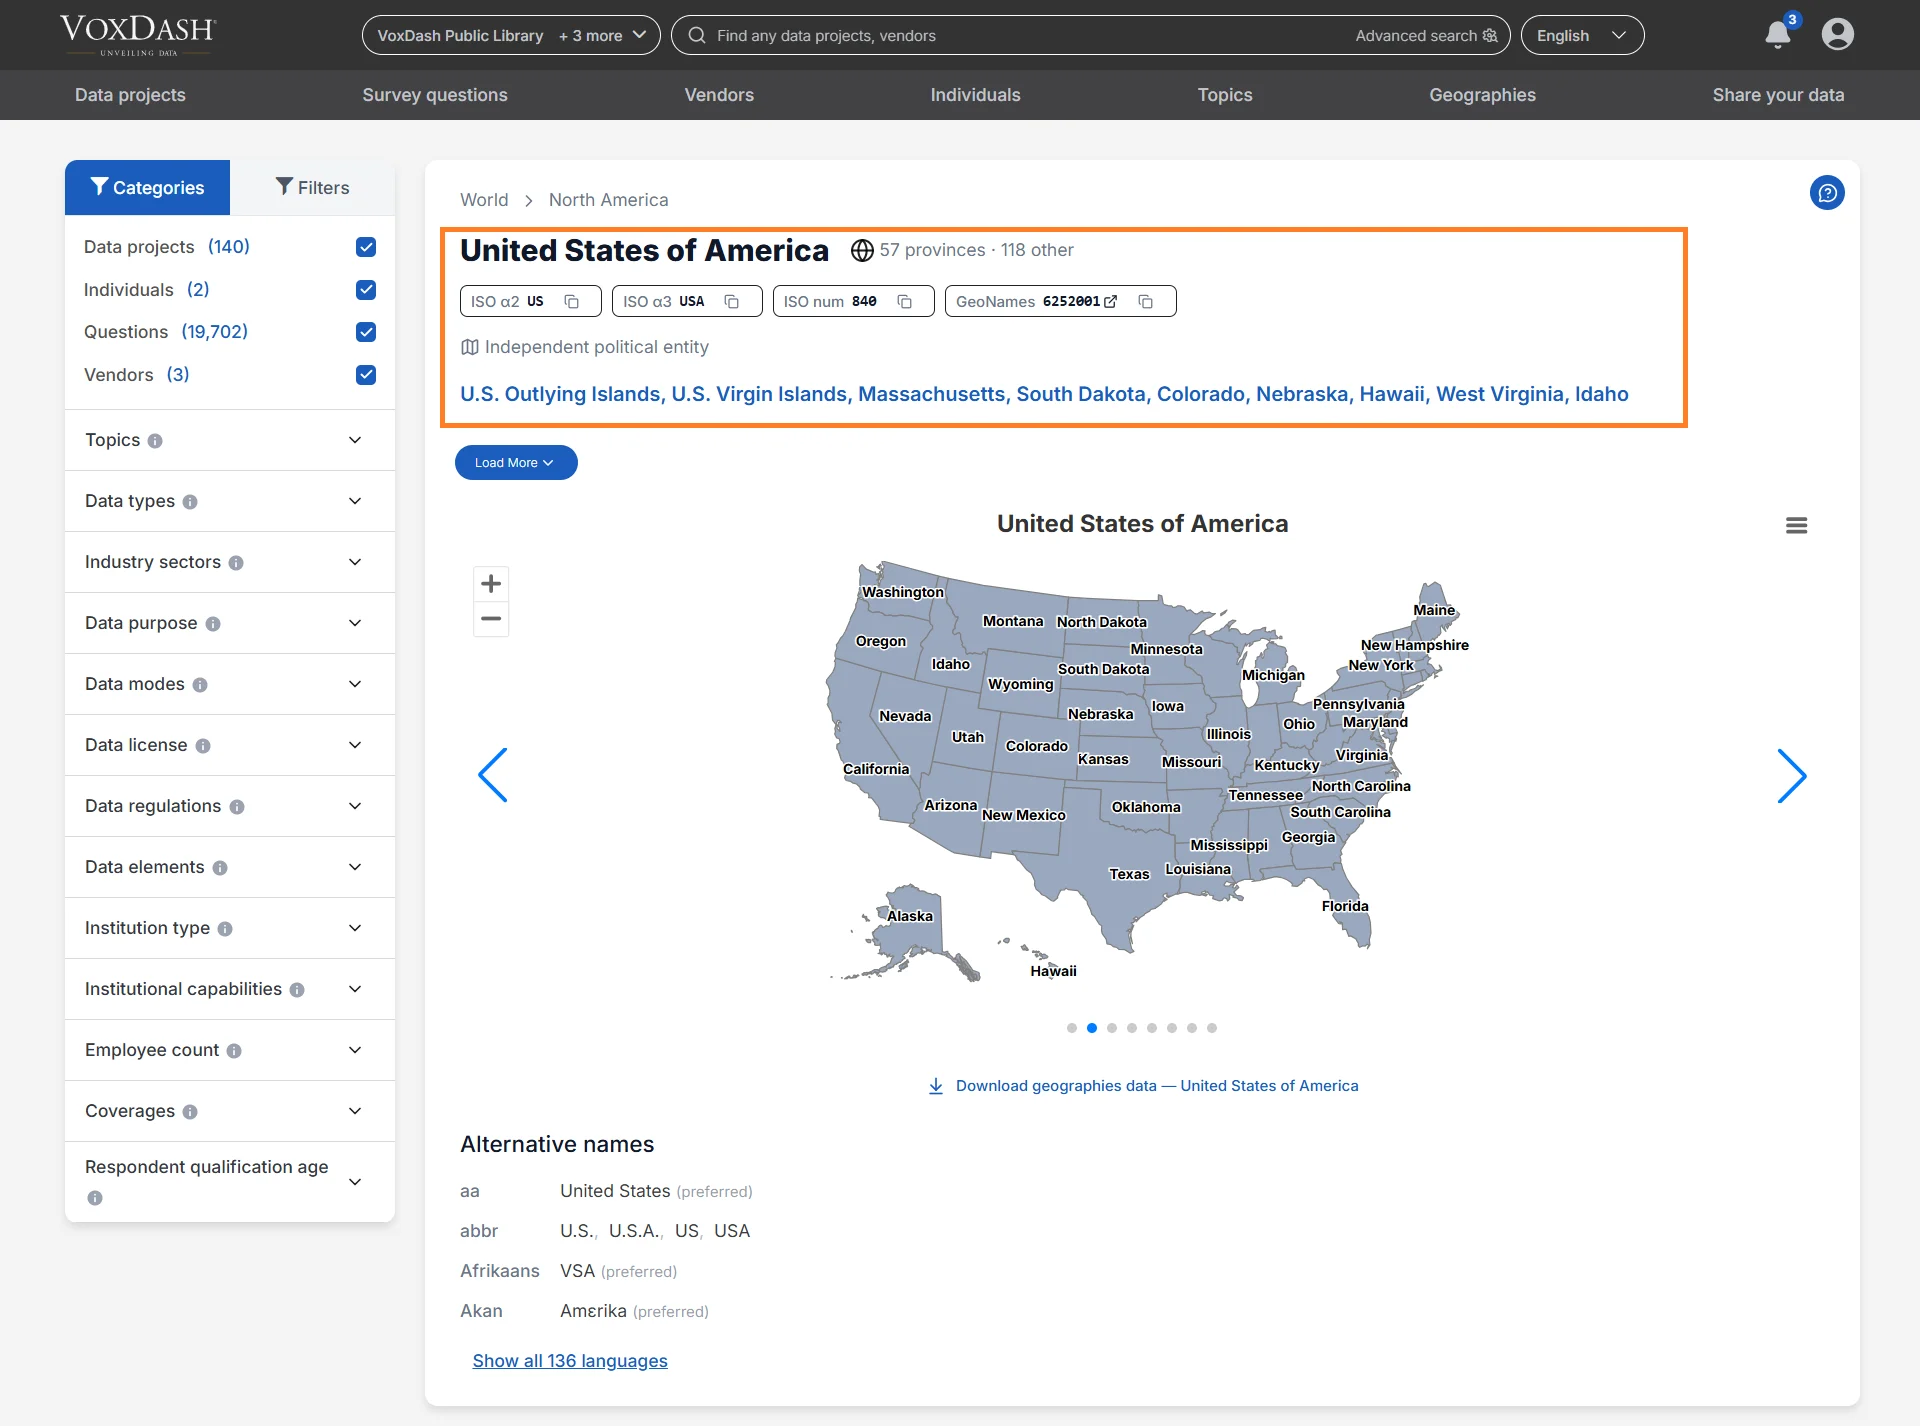This screenshot has height=1426, width=1920.
Task: Open the Topics navigation item
Action: (1225, 95)
